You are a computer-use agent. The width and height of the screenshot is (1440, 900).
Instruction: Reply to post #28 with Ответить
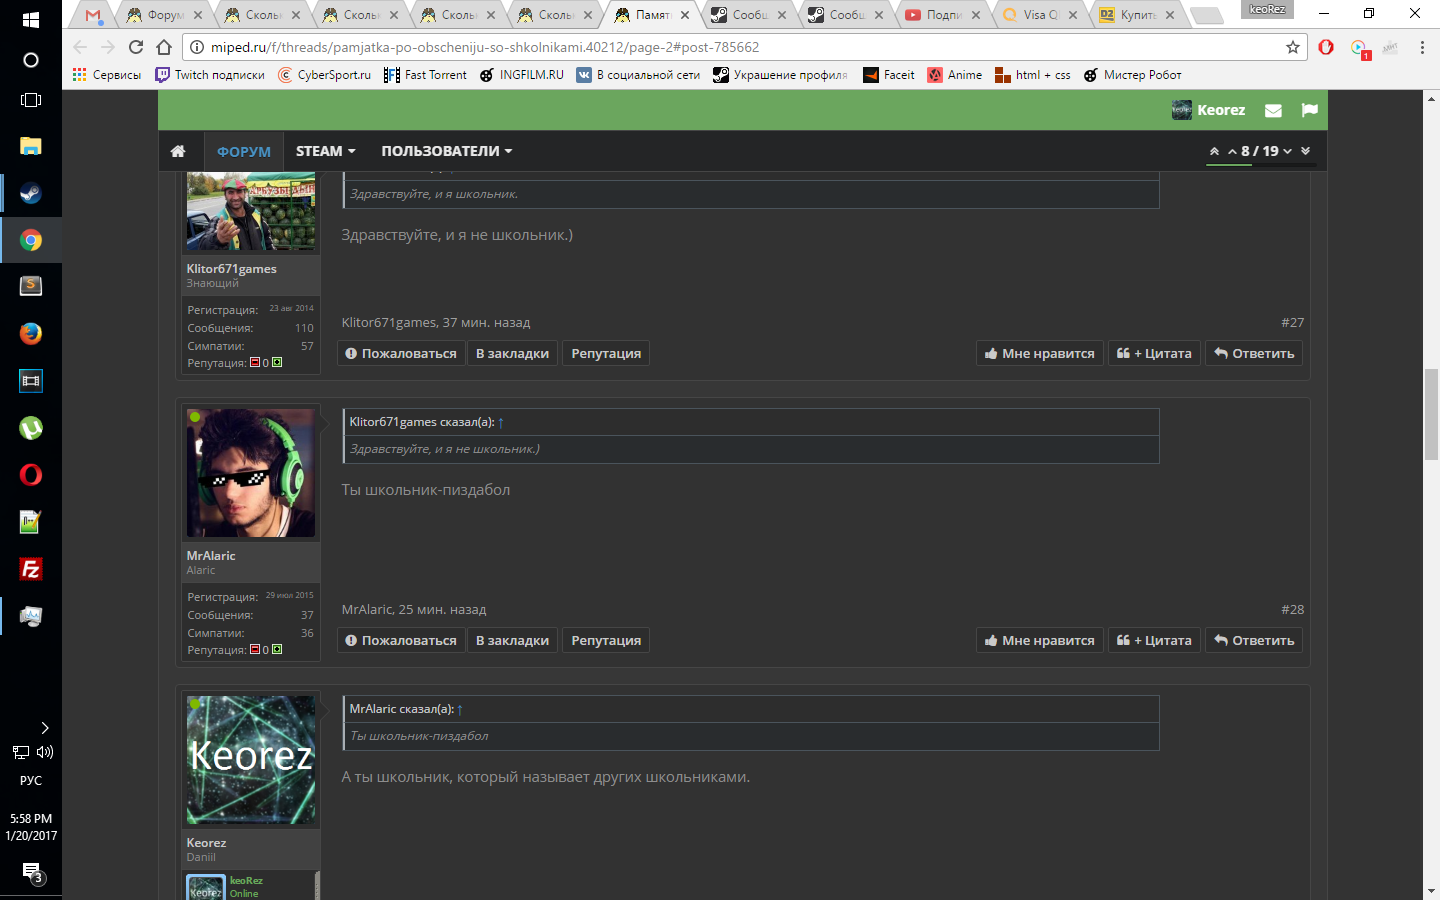pyautogui.click(x=1254, y=640)
